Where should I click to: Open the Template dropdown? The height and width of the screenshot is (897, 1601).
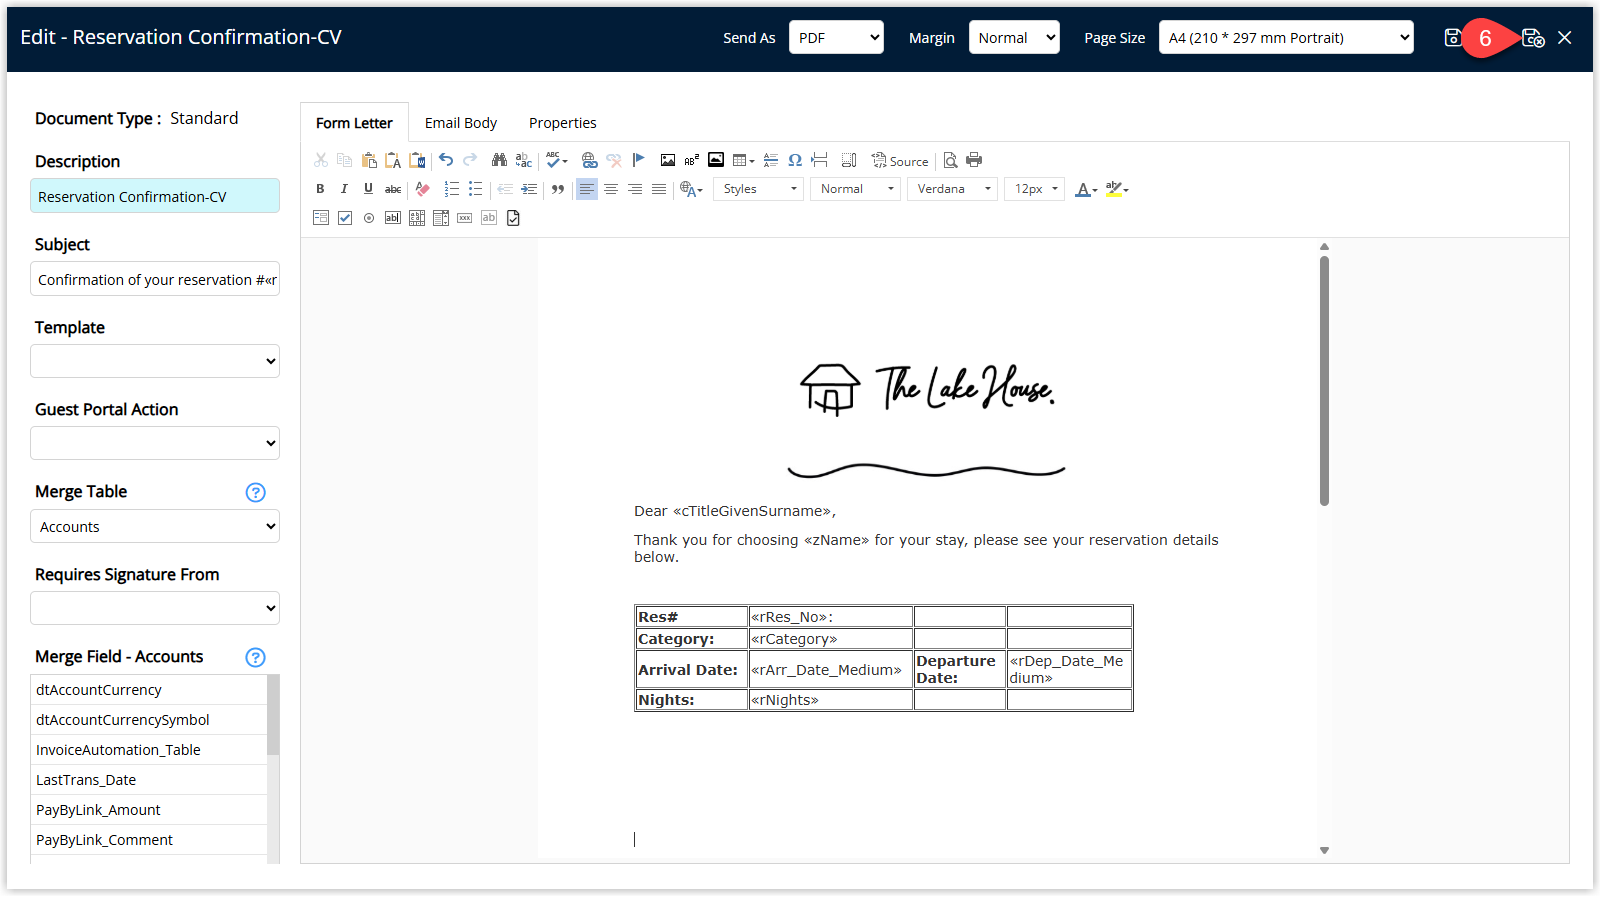point(155,361)
